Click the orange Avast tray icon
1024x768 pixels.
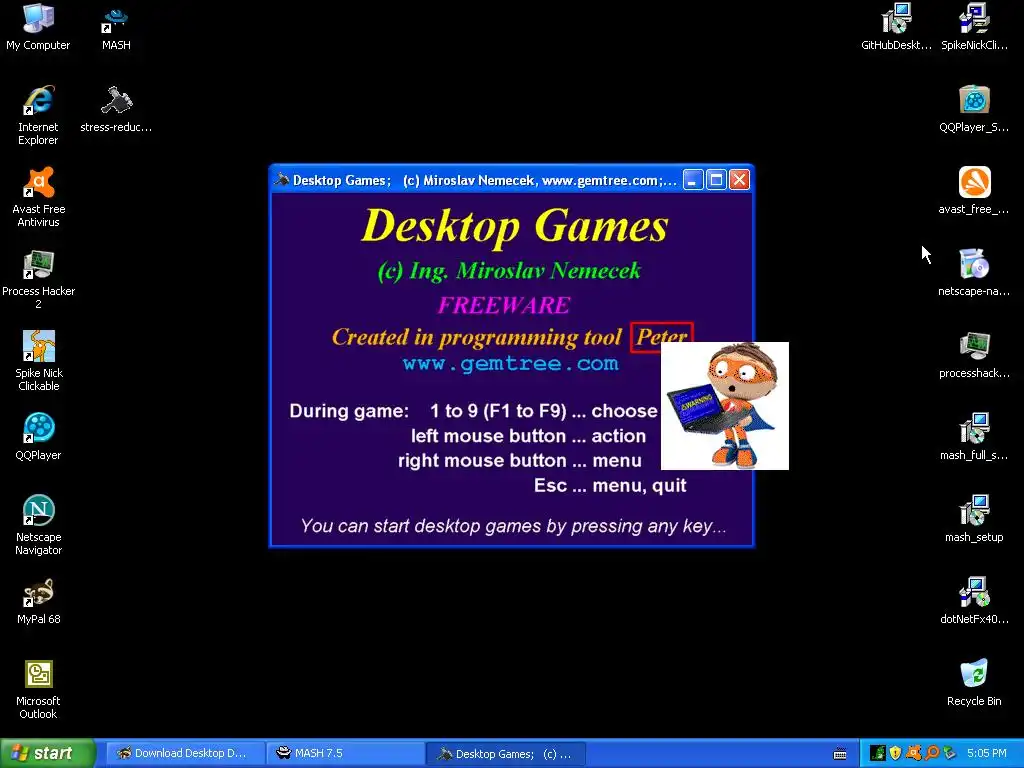tap(913, 754)
